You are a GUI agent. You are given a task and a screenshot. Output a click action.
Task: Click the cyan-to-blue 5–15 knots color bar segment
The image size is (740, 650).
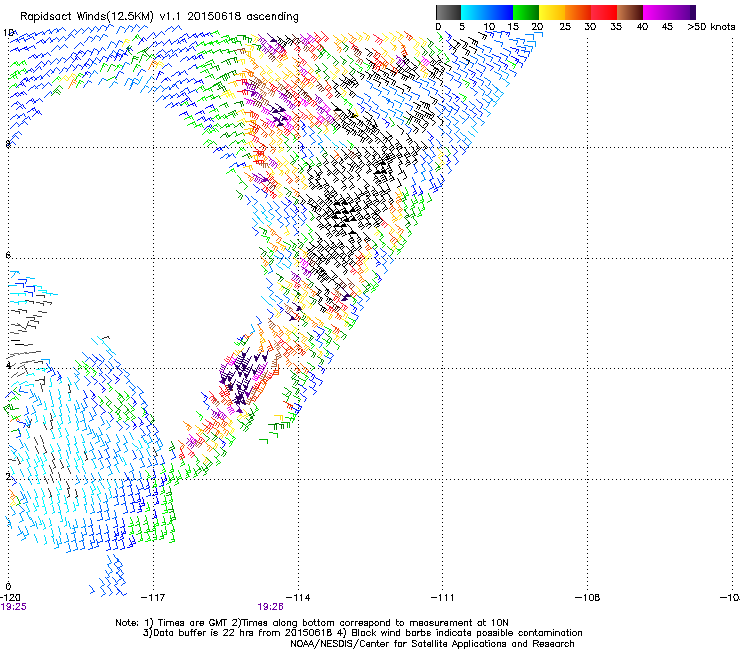point(487,12)
